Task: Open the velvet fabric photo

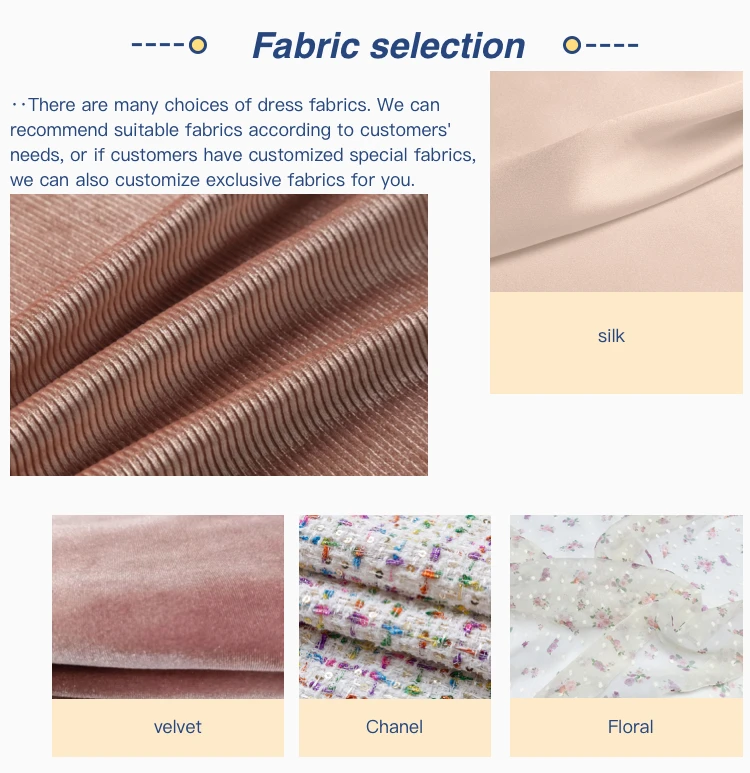Action: pos(168,607)
